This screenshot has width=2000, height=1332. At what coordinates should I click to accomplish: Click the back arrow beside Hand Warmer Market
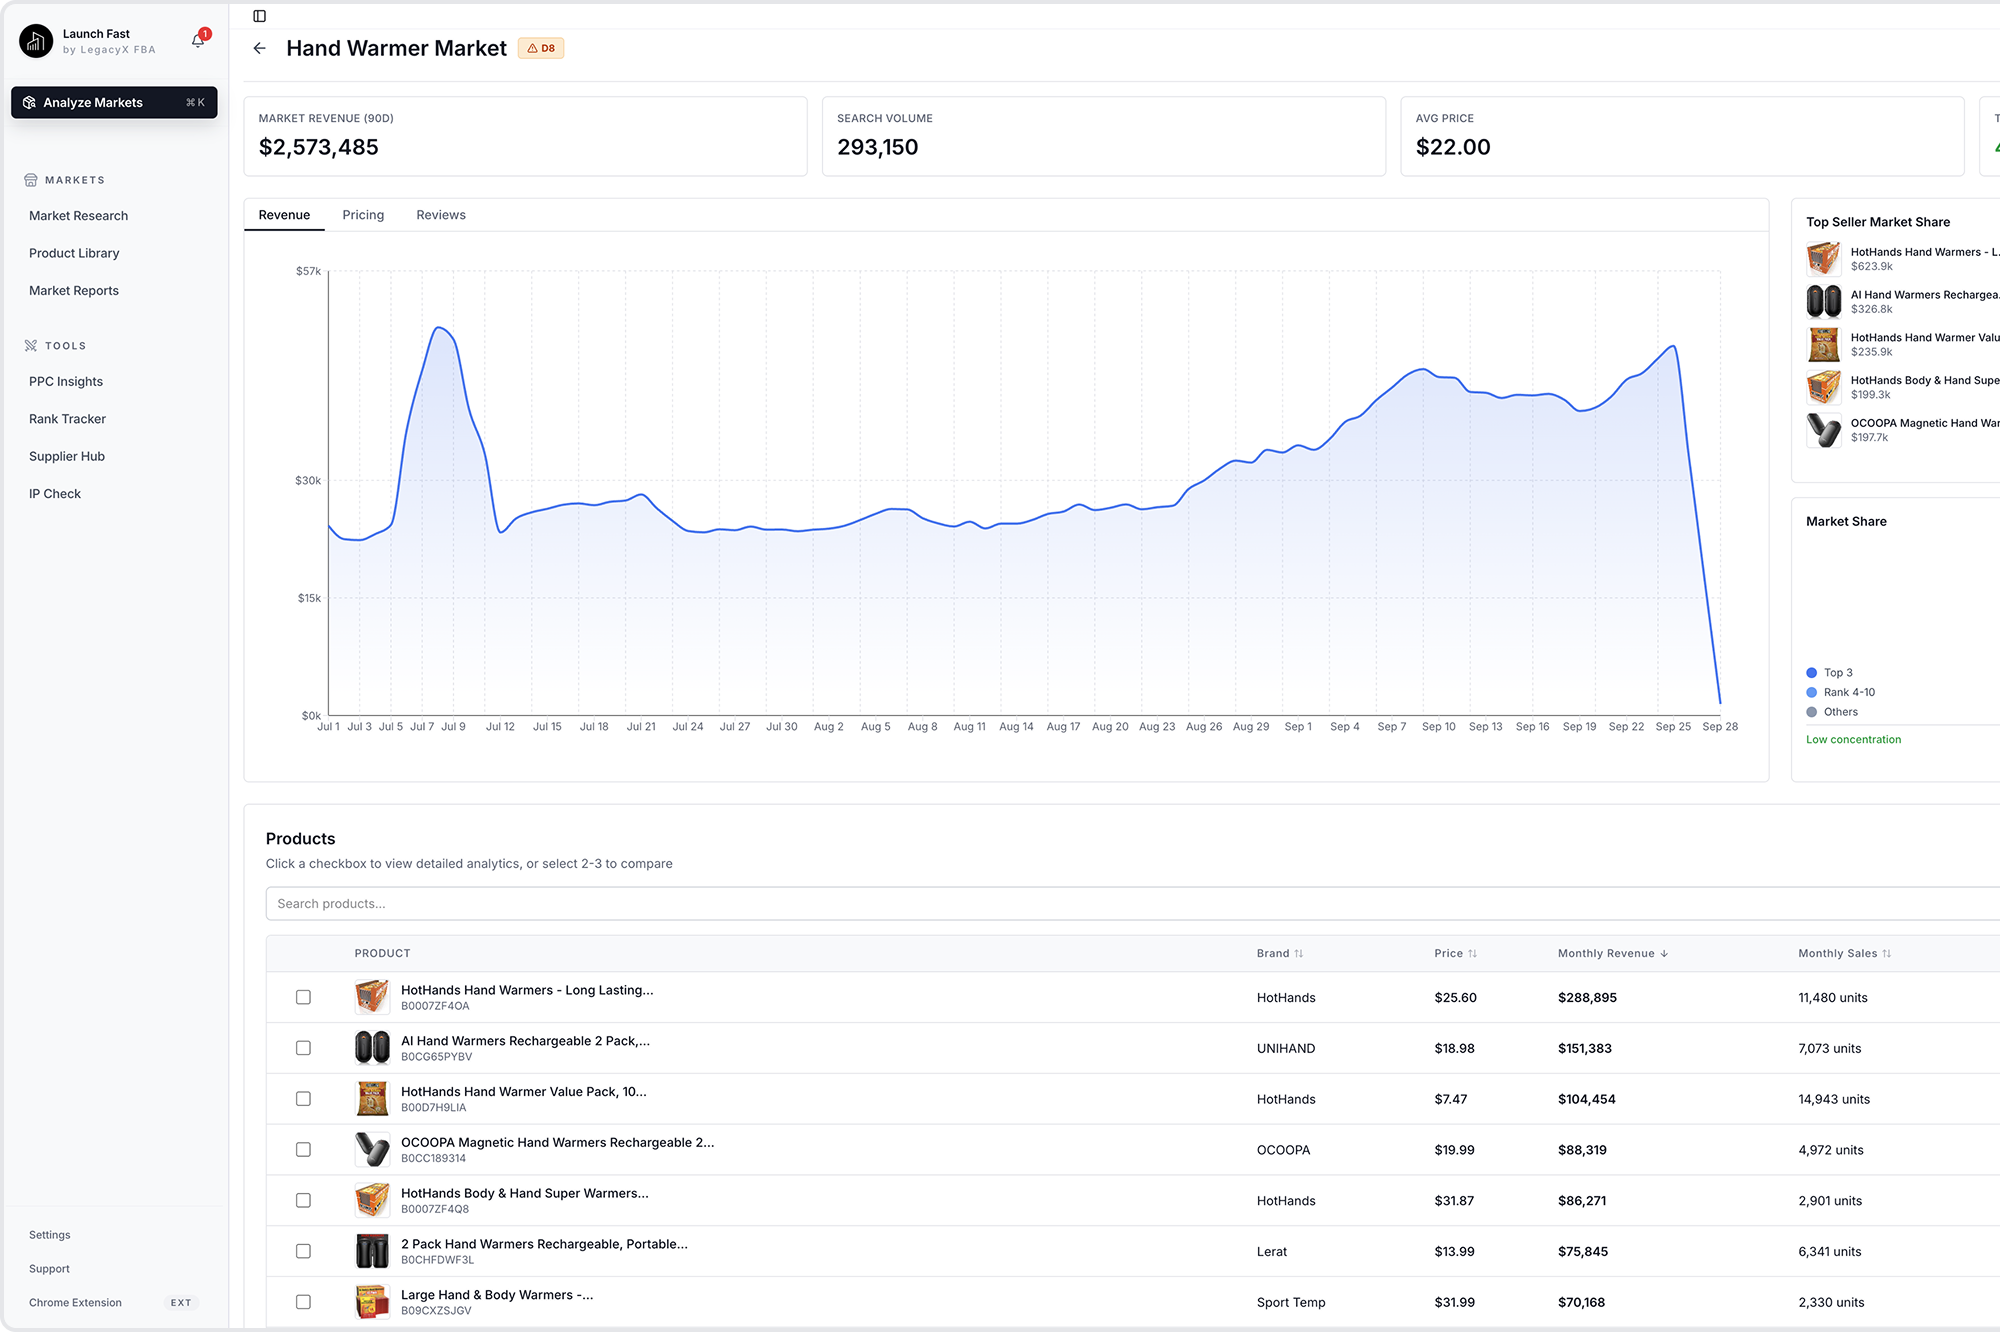pos(260,48)
